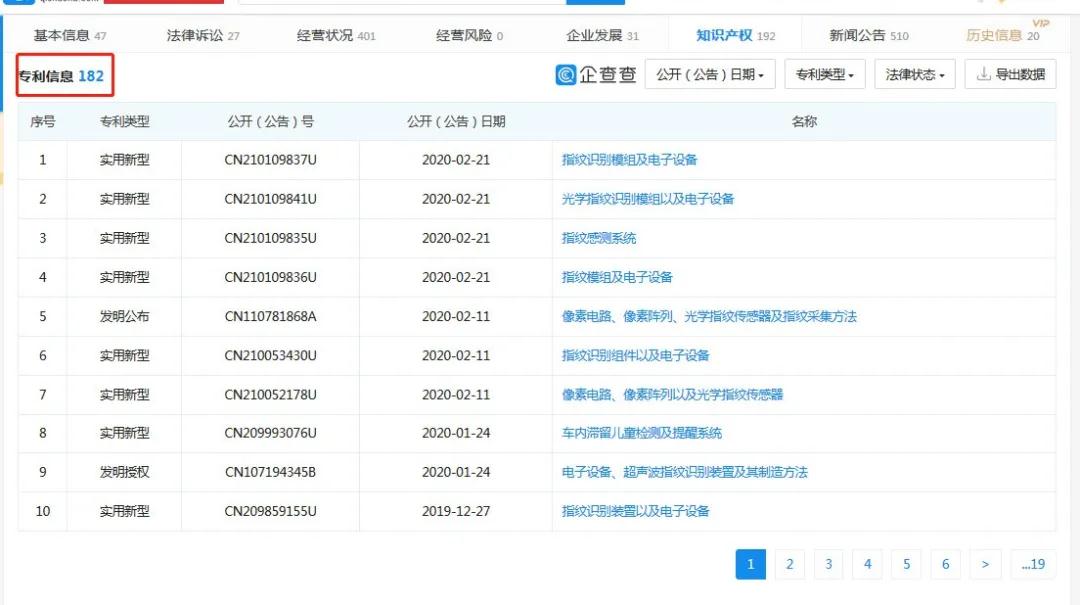Switch to the 经营状况 tab
Screen dimensions: 1080x605
[323, 33]
